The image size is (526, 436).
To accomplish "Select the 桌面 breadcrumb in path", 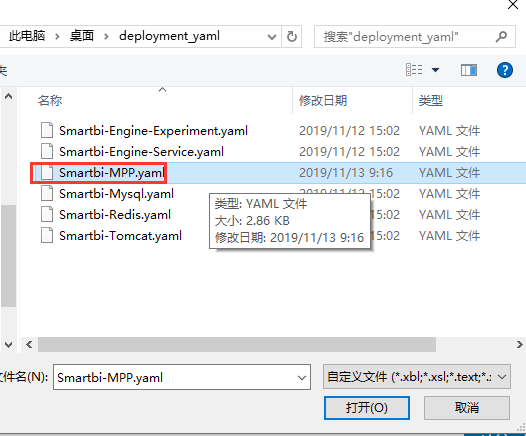I will coord(82,36).
